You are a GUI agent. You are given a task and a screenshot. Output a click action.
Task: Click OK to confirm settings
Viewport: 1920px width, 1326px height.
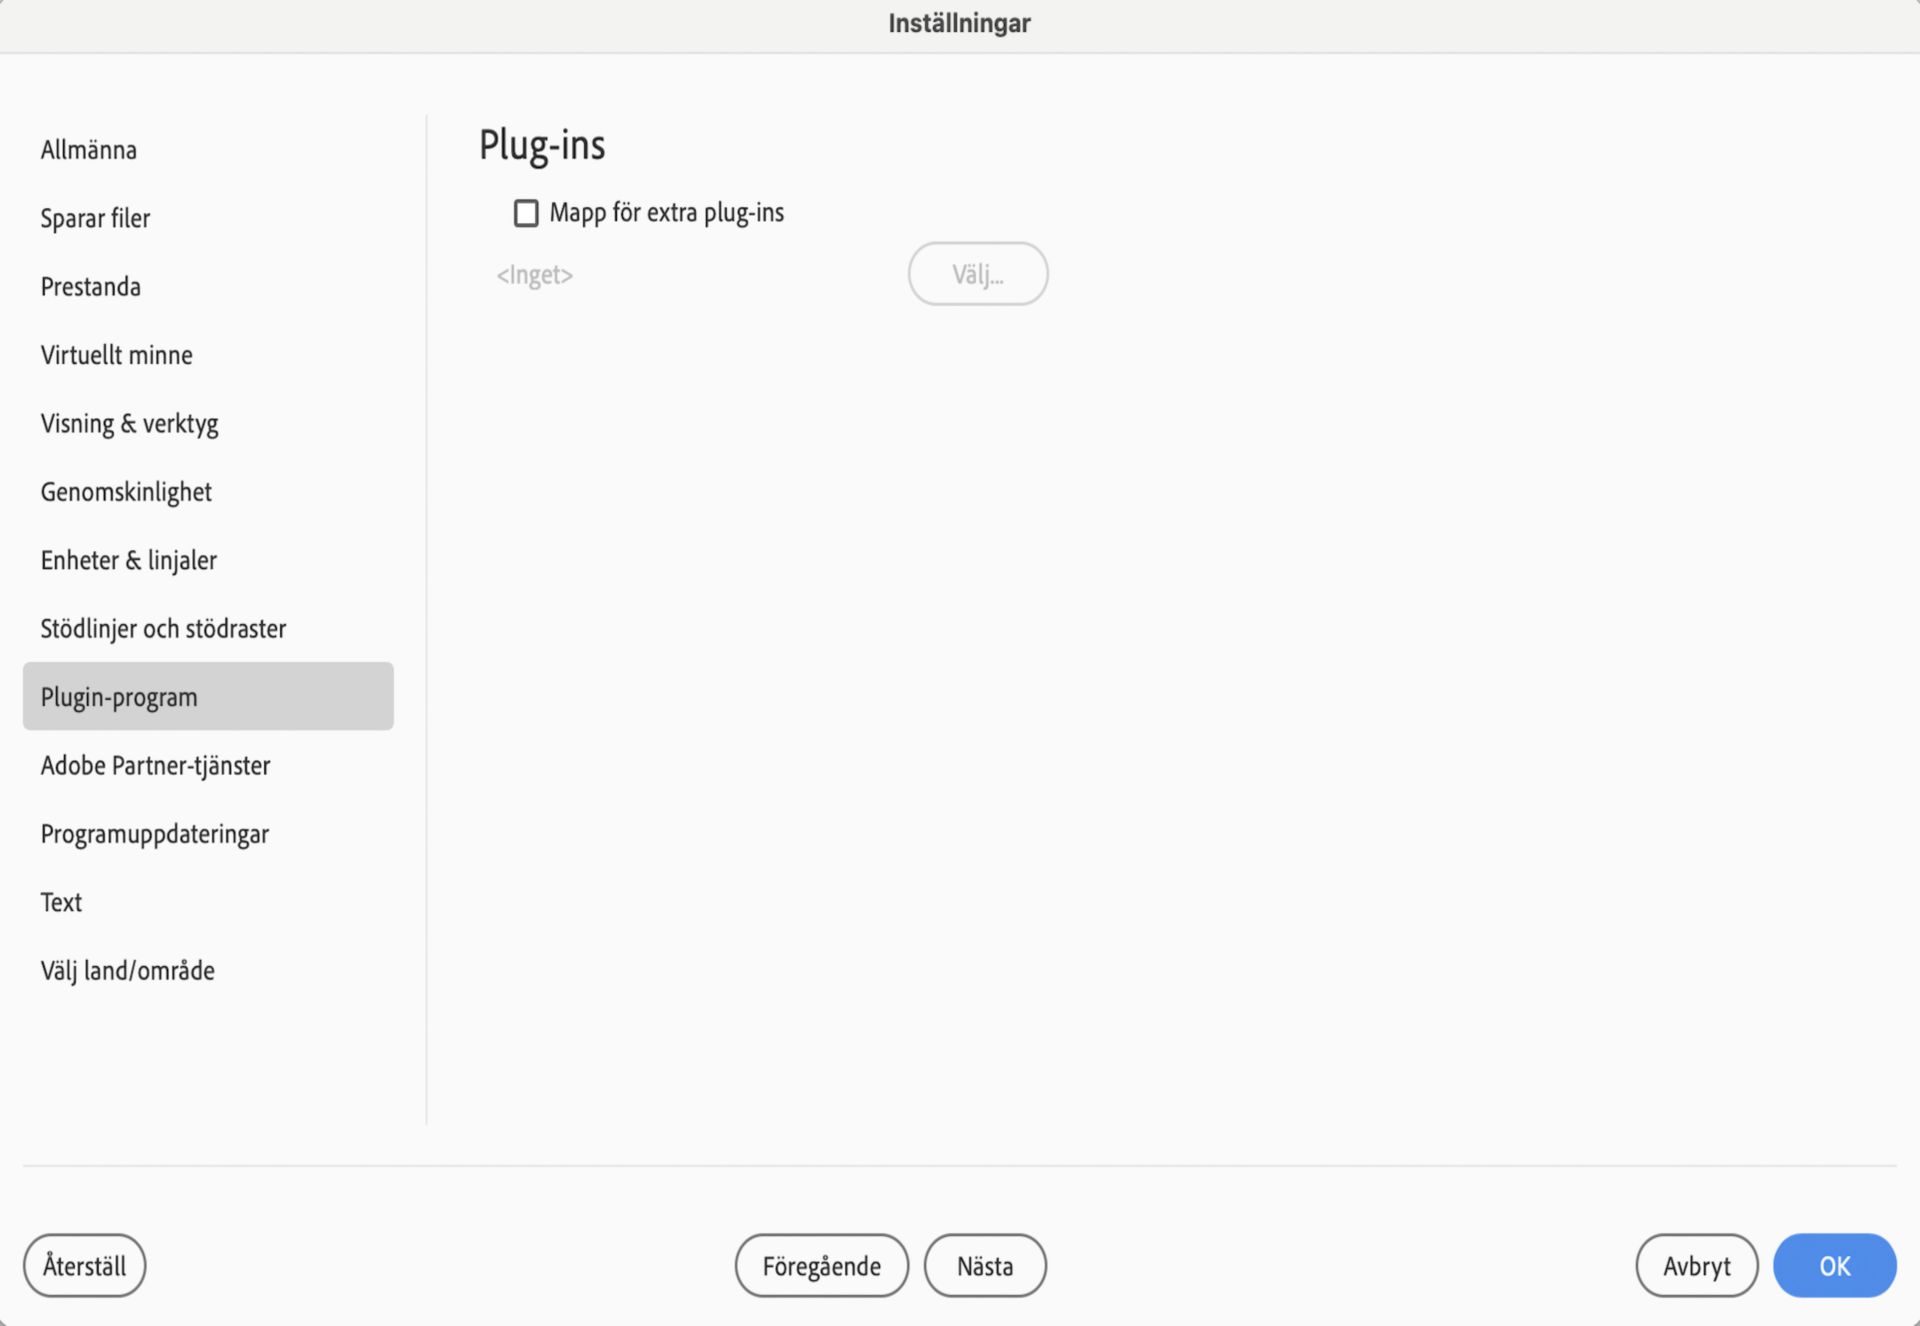click(x=1835, y=1265)
